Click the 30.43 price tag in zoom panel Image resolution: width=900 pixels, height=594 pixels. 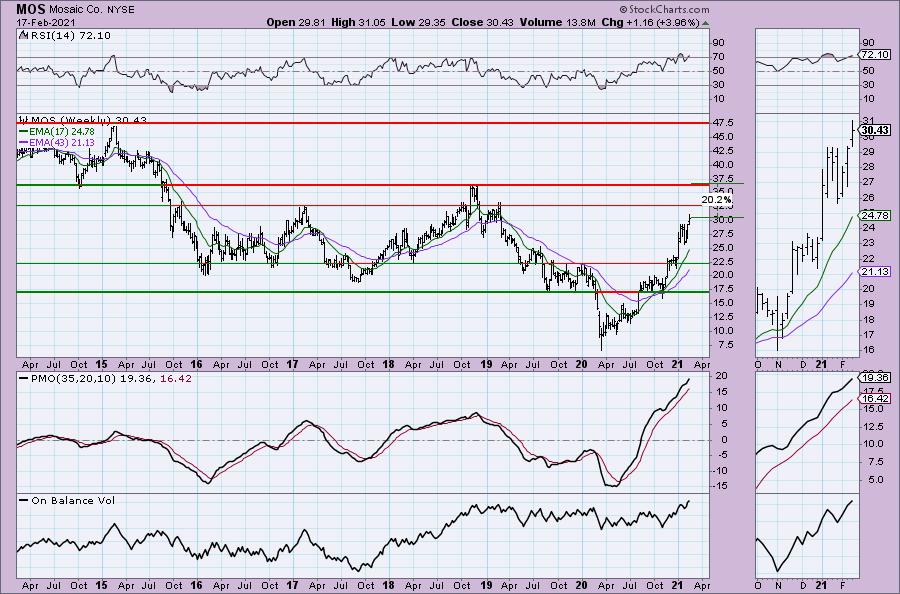876,130
